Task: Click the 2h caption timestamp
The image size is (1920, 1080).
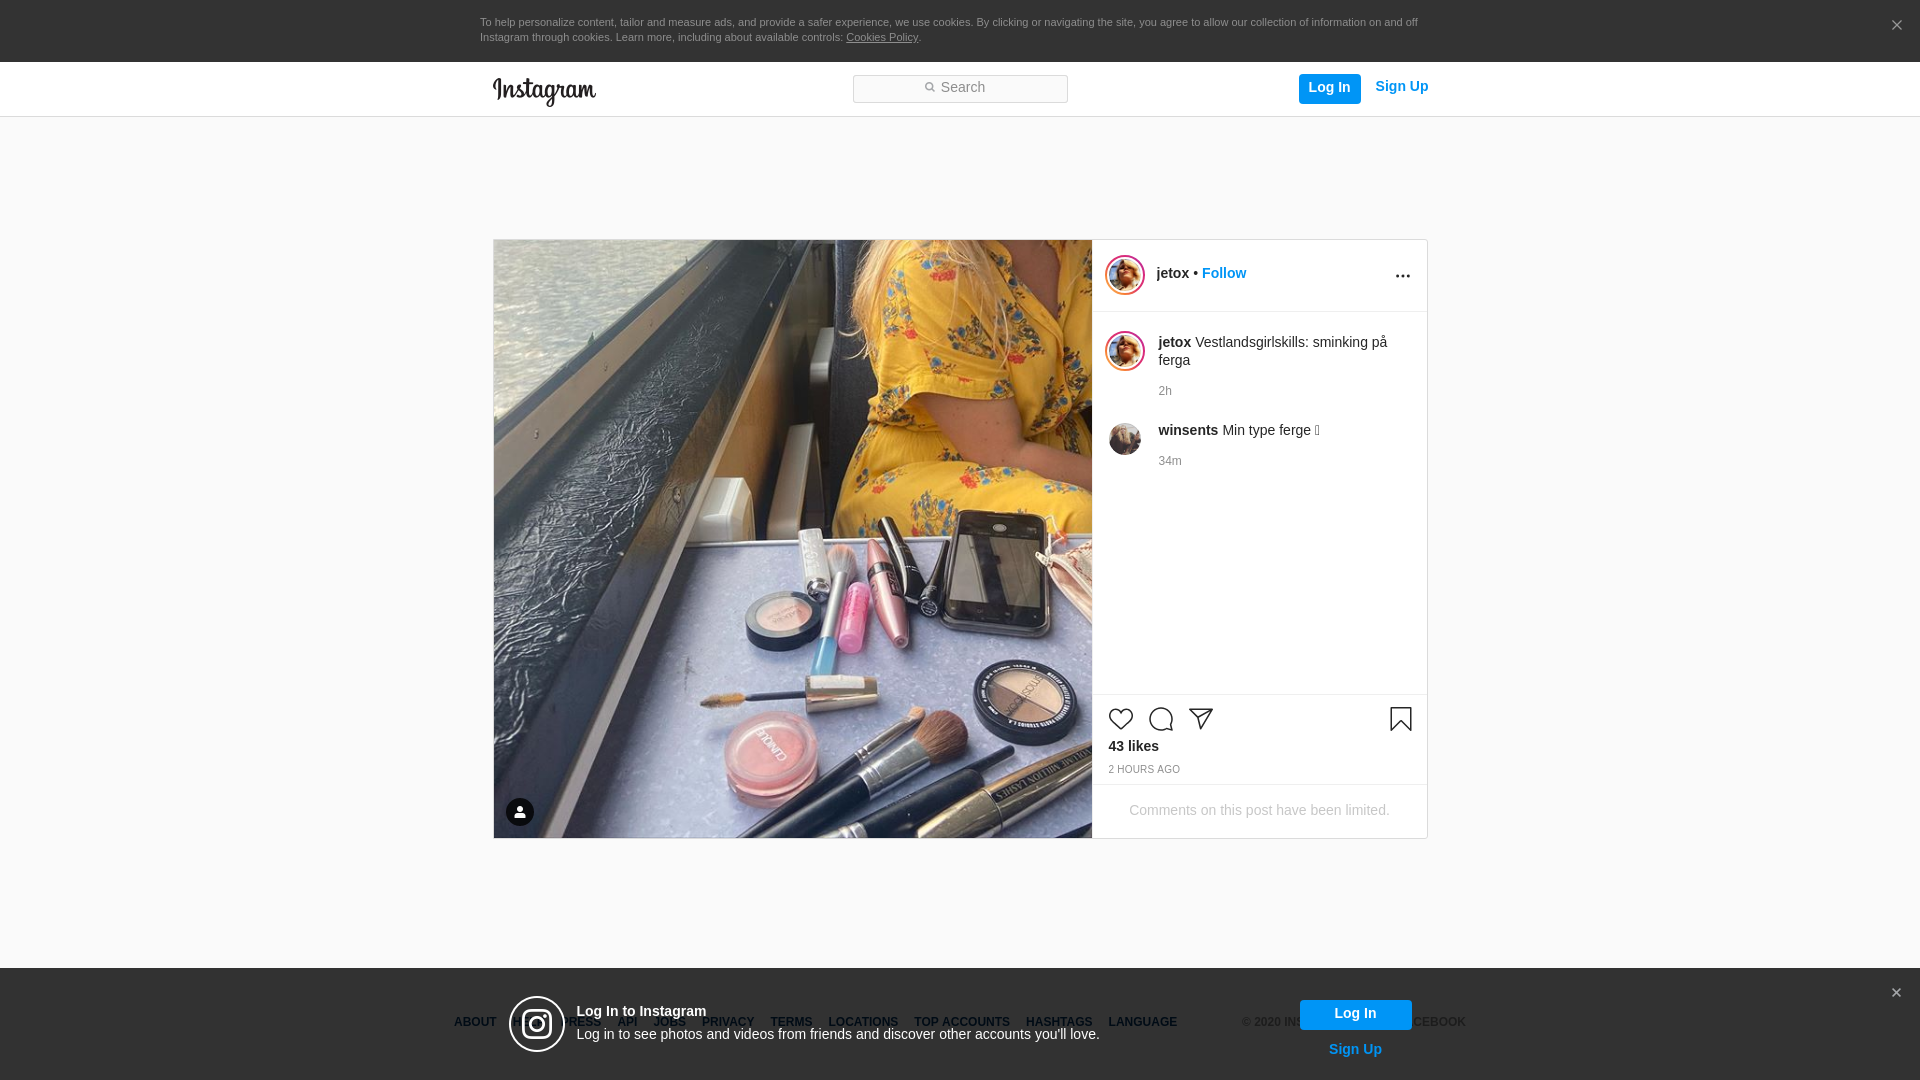Action: coord(1165,391)
